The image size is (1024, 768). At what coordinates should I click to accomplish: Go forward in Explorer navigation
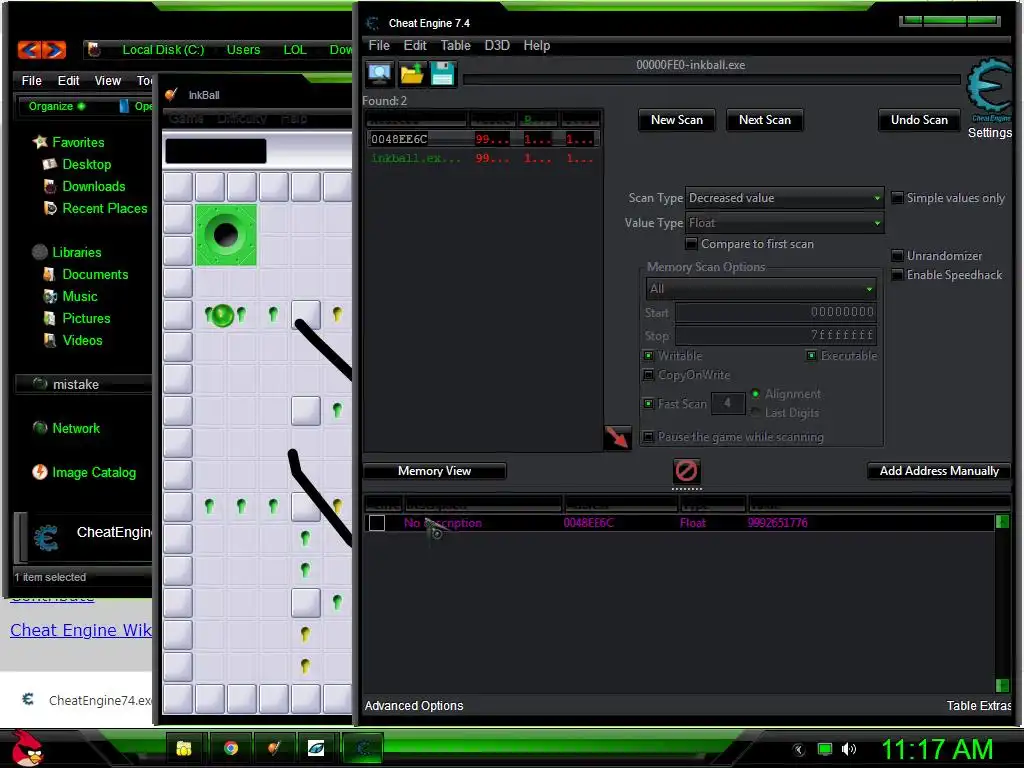point(54,49)
